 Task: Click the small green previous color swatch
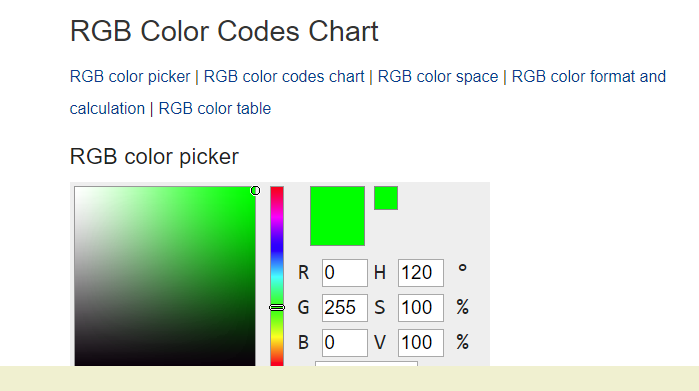386,198
